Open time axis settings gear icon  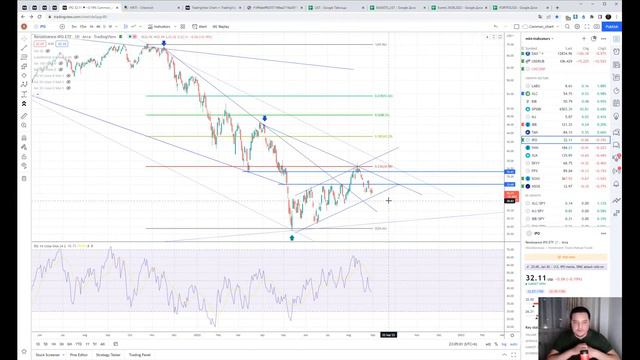[512, 335]
